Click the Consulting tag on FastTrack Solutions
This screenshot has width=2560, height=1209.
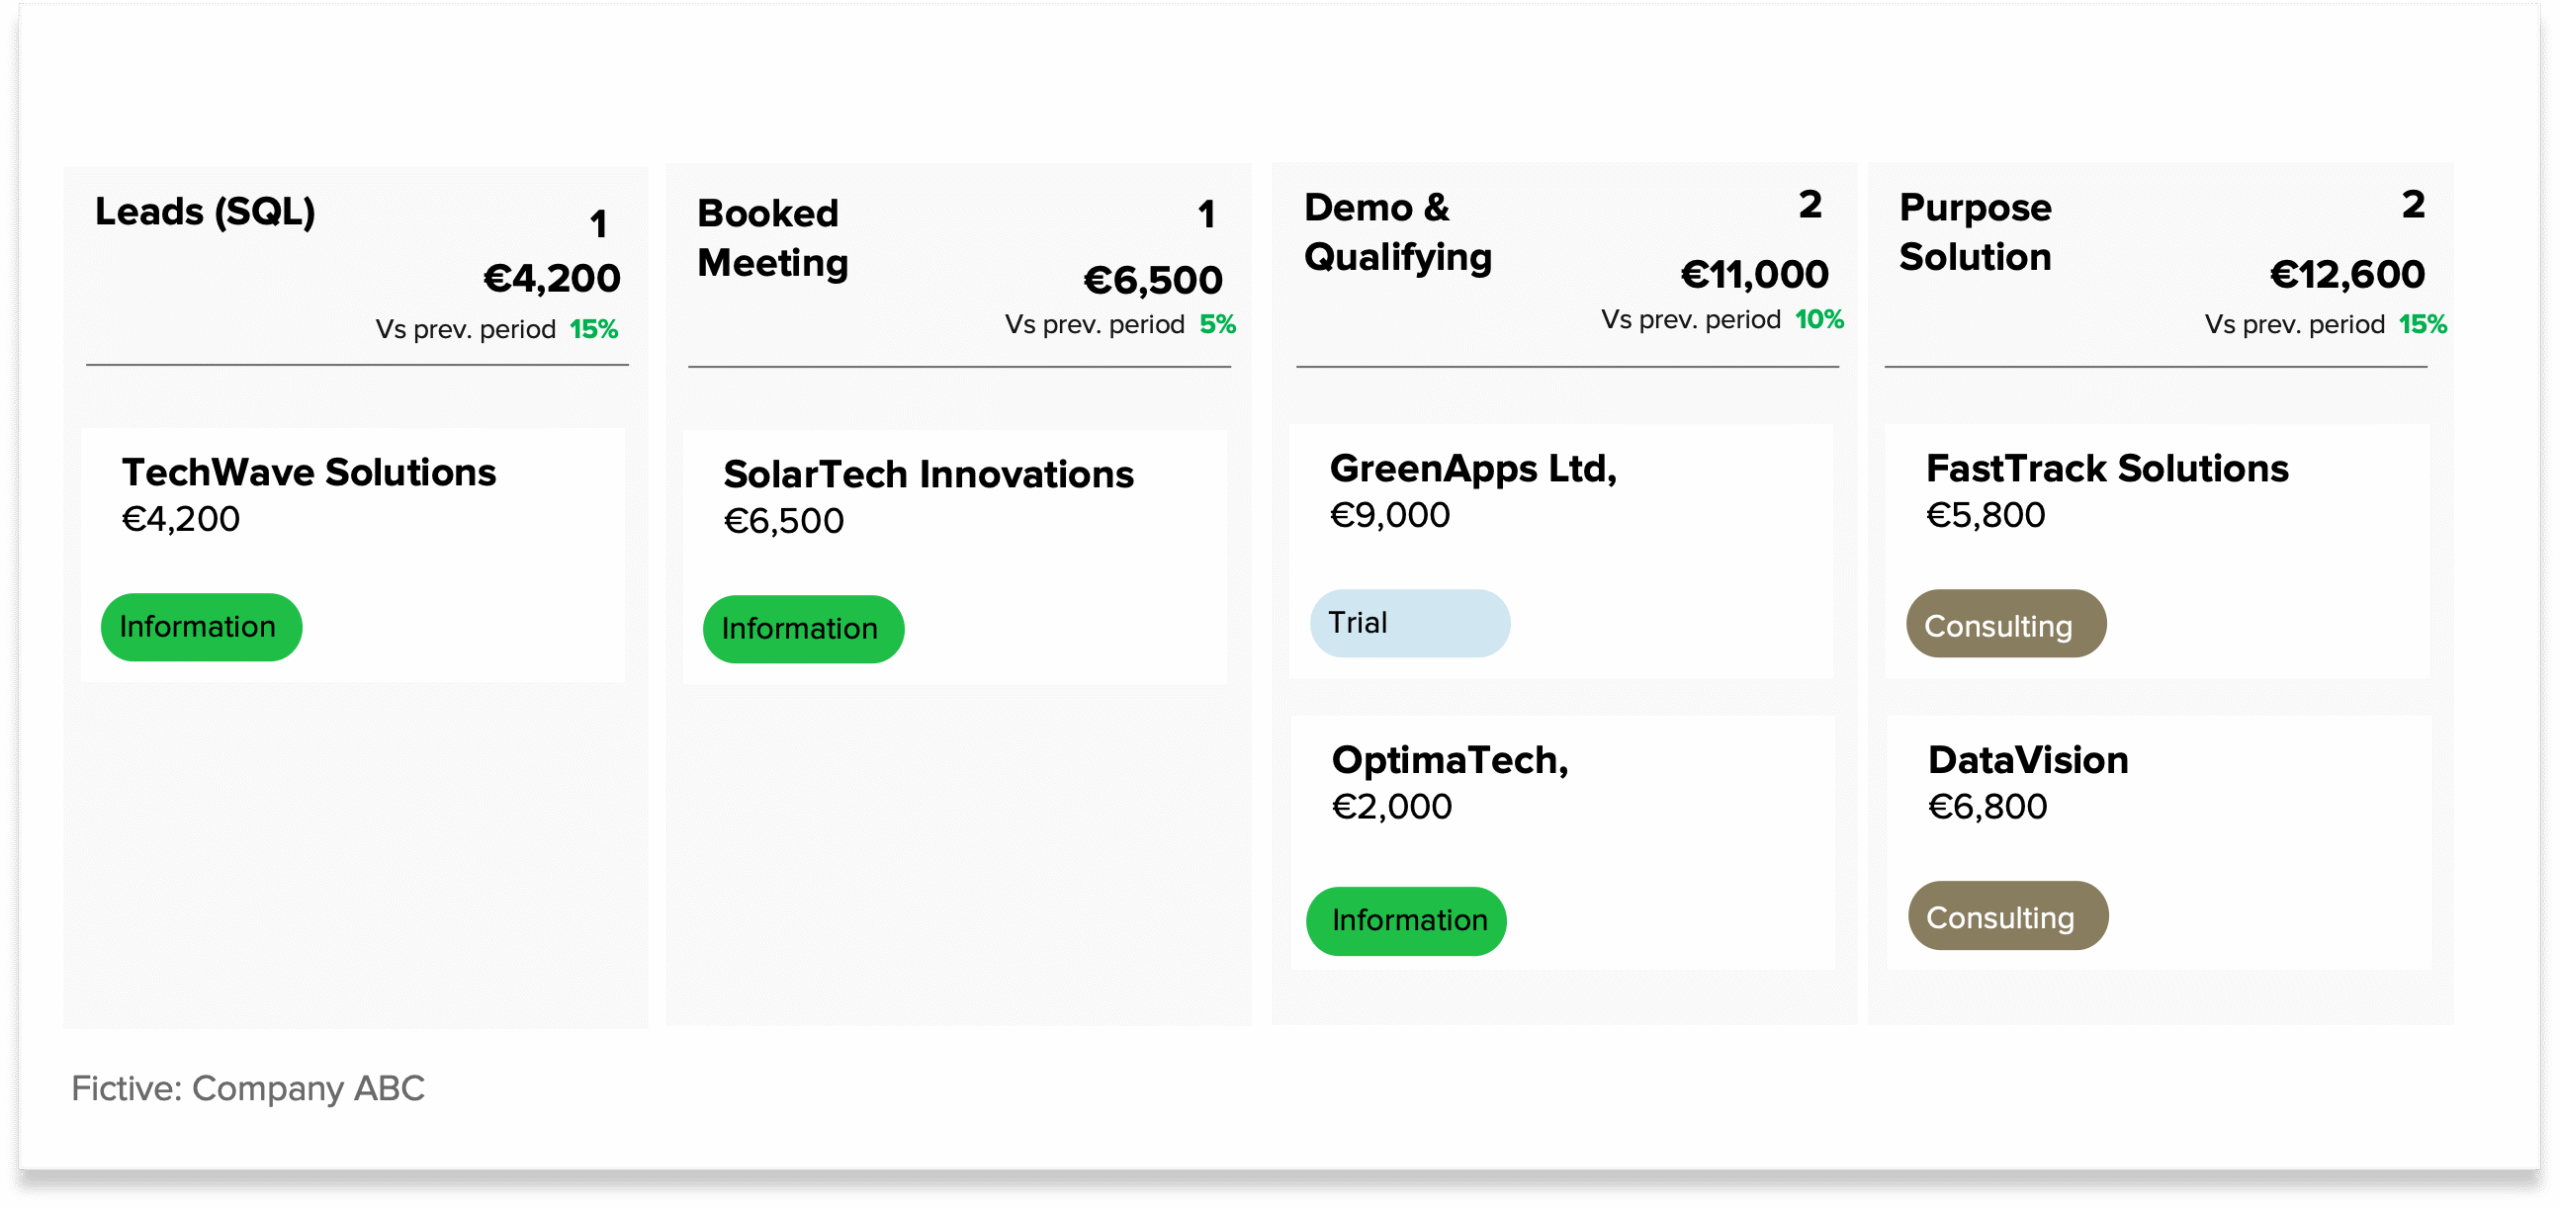coord(2005,625)
